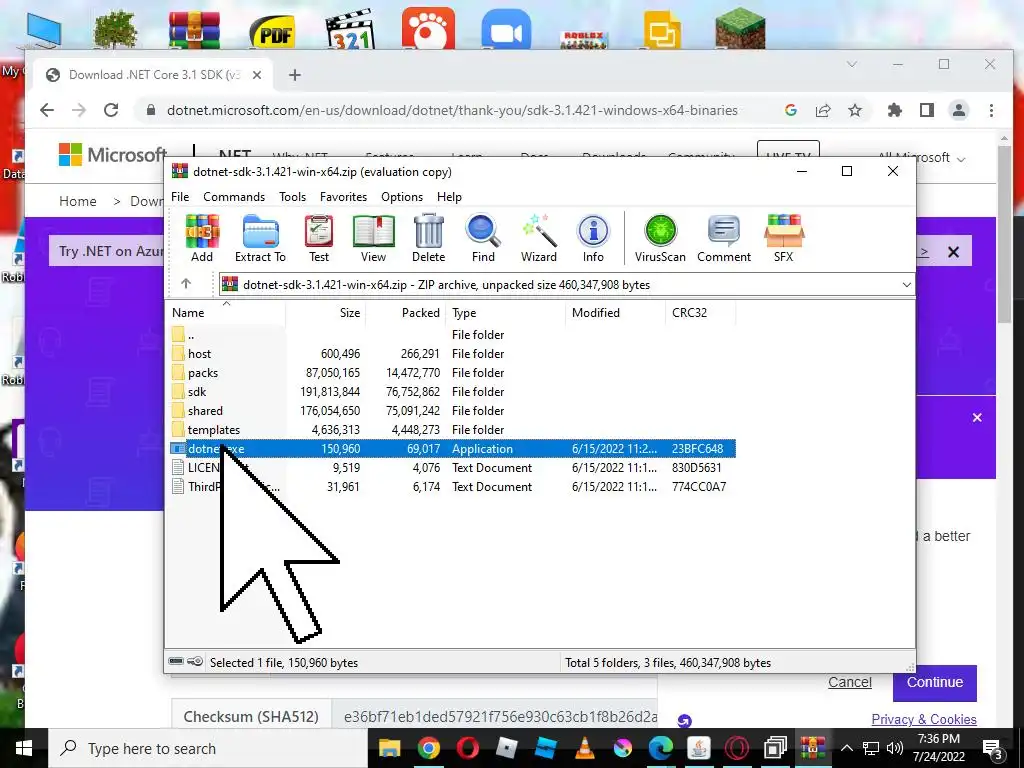Open Microsoft Edge from taskbar

click(660, 748)
